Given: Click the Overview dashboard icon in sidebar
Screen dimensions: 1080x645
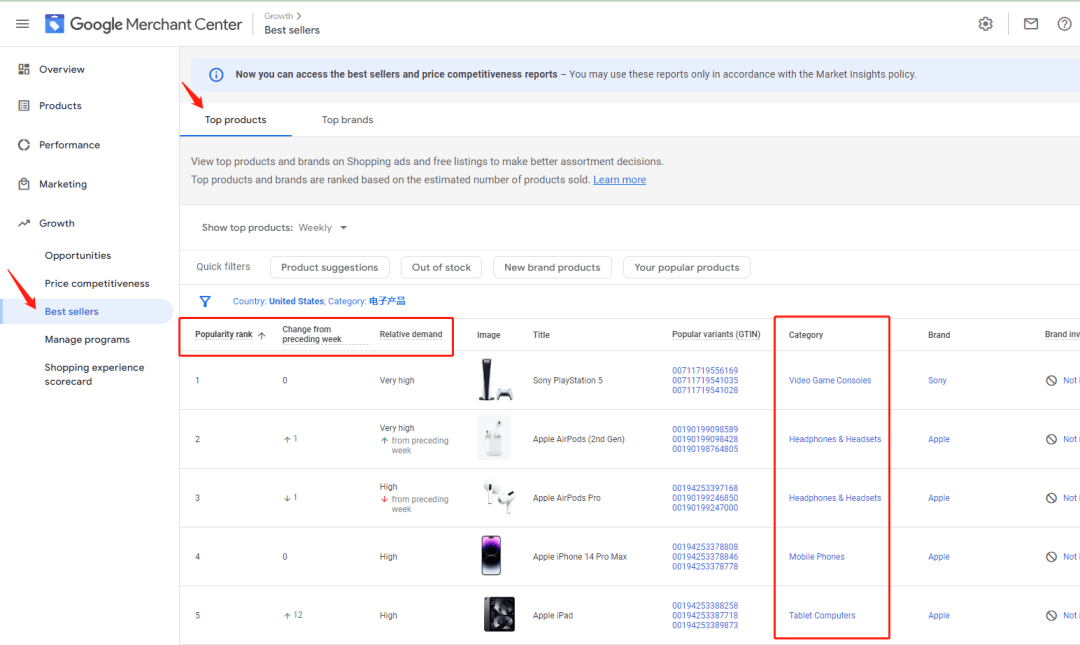Looking at the screenshot, I should pos(24,69).
